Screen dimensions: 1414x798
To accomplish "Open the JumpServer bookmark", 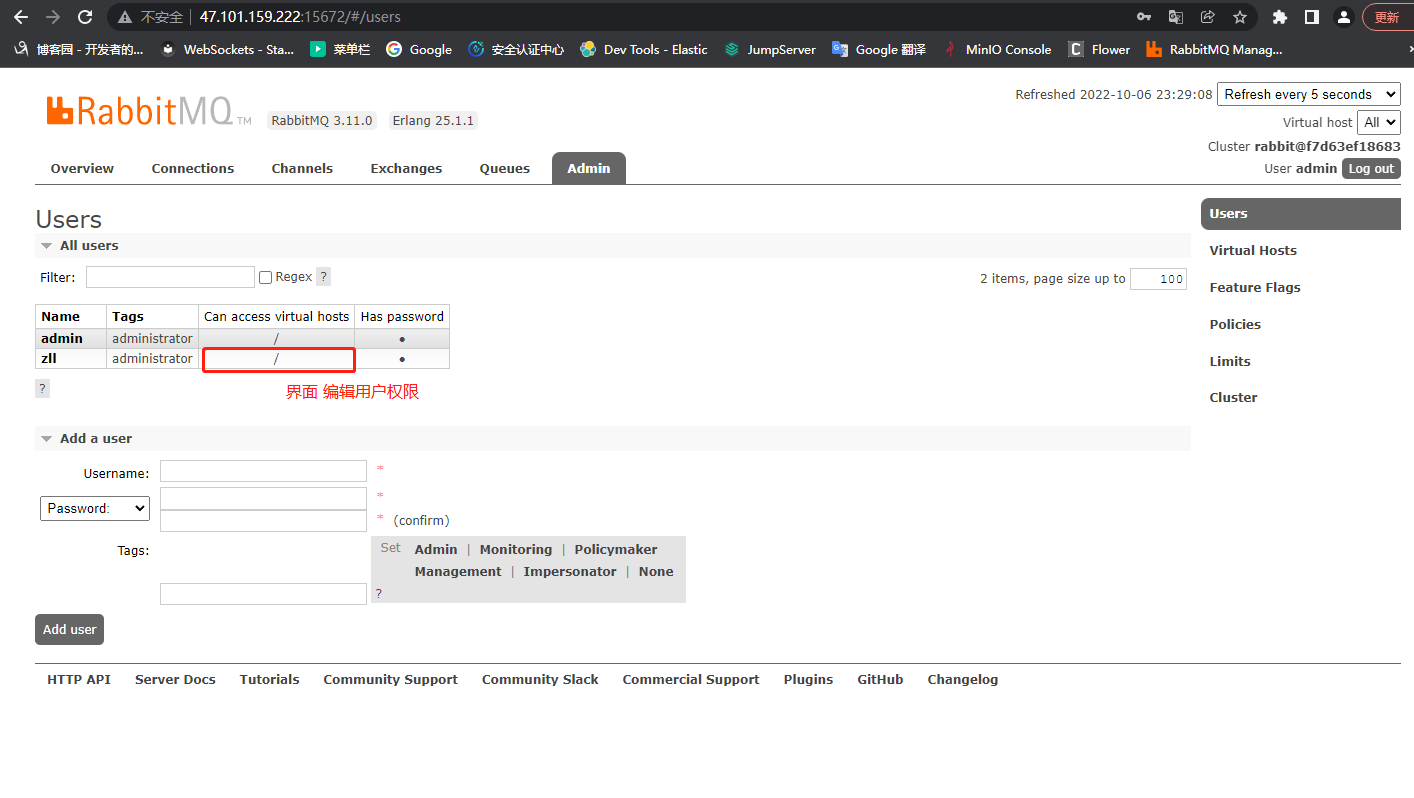I will pos(770,49).
